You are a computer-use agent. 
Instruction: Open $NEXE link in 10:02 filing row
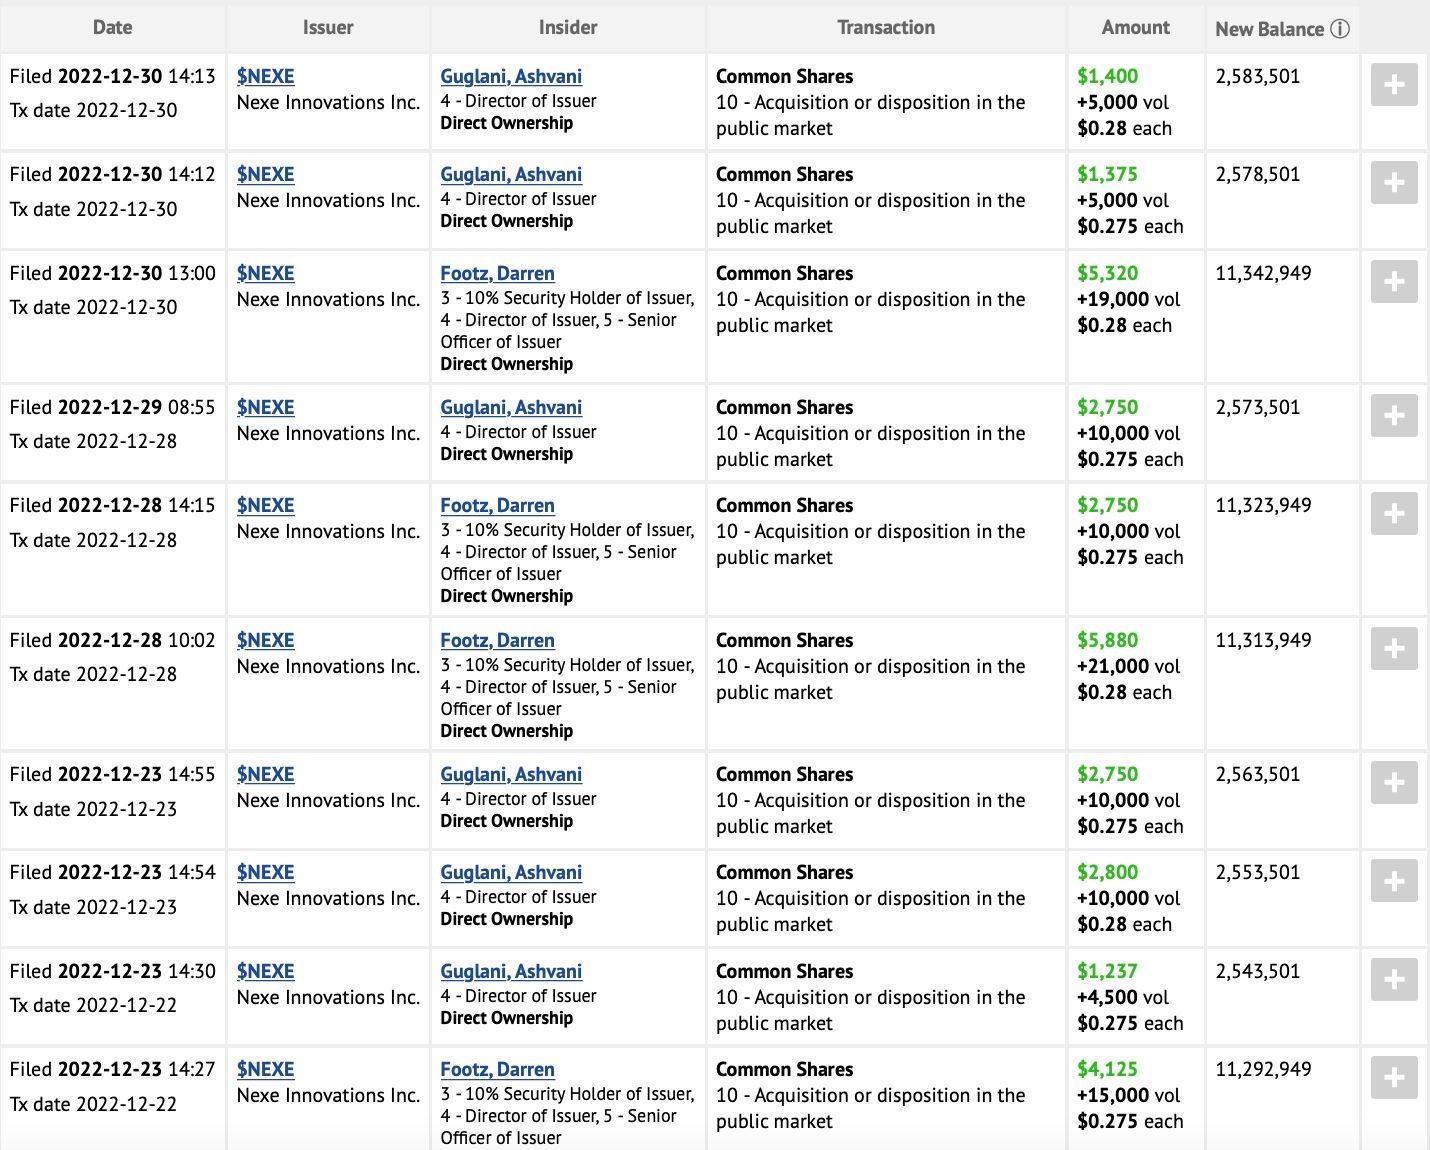[x=266, y=640]
